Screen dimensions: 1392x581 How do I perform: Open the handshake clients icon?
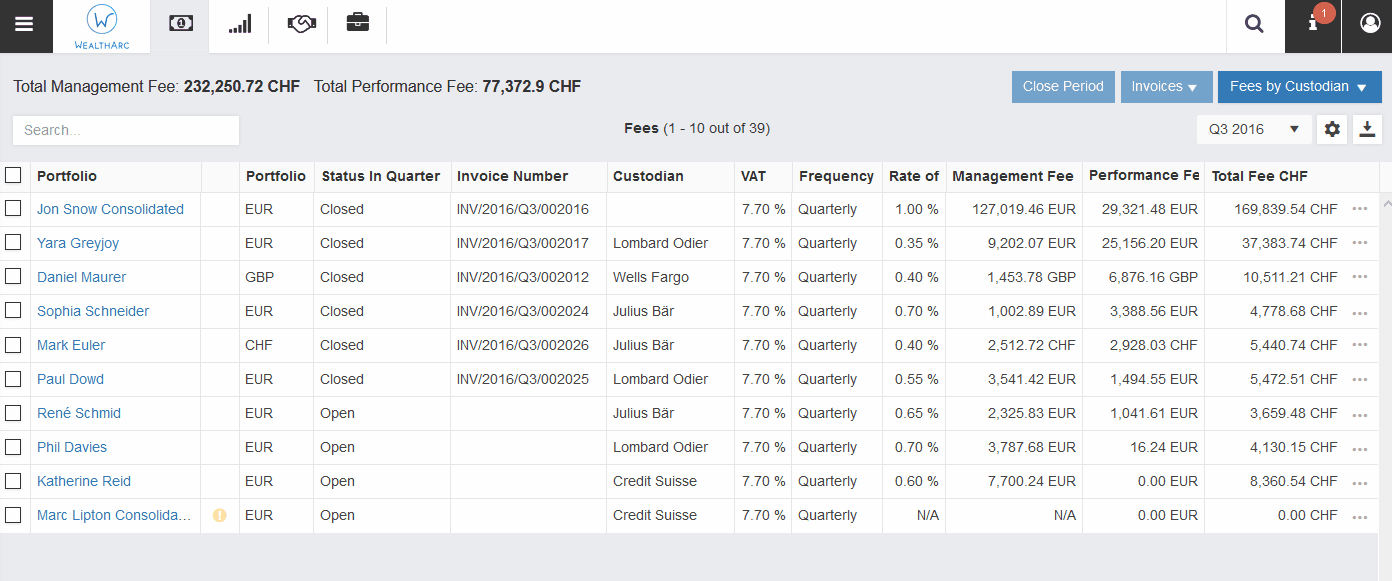pyautogui.click(x=301, y=23)
